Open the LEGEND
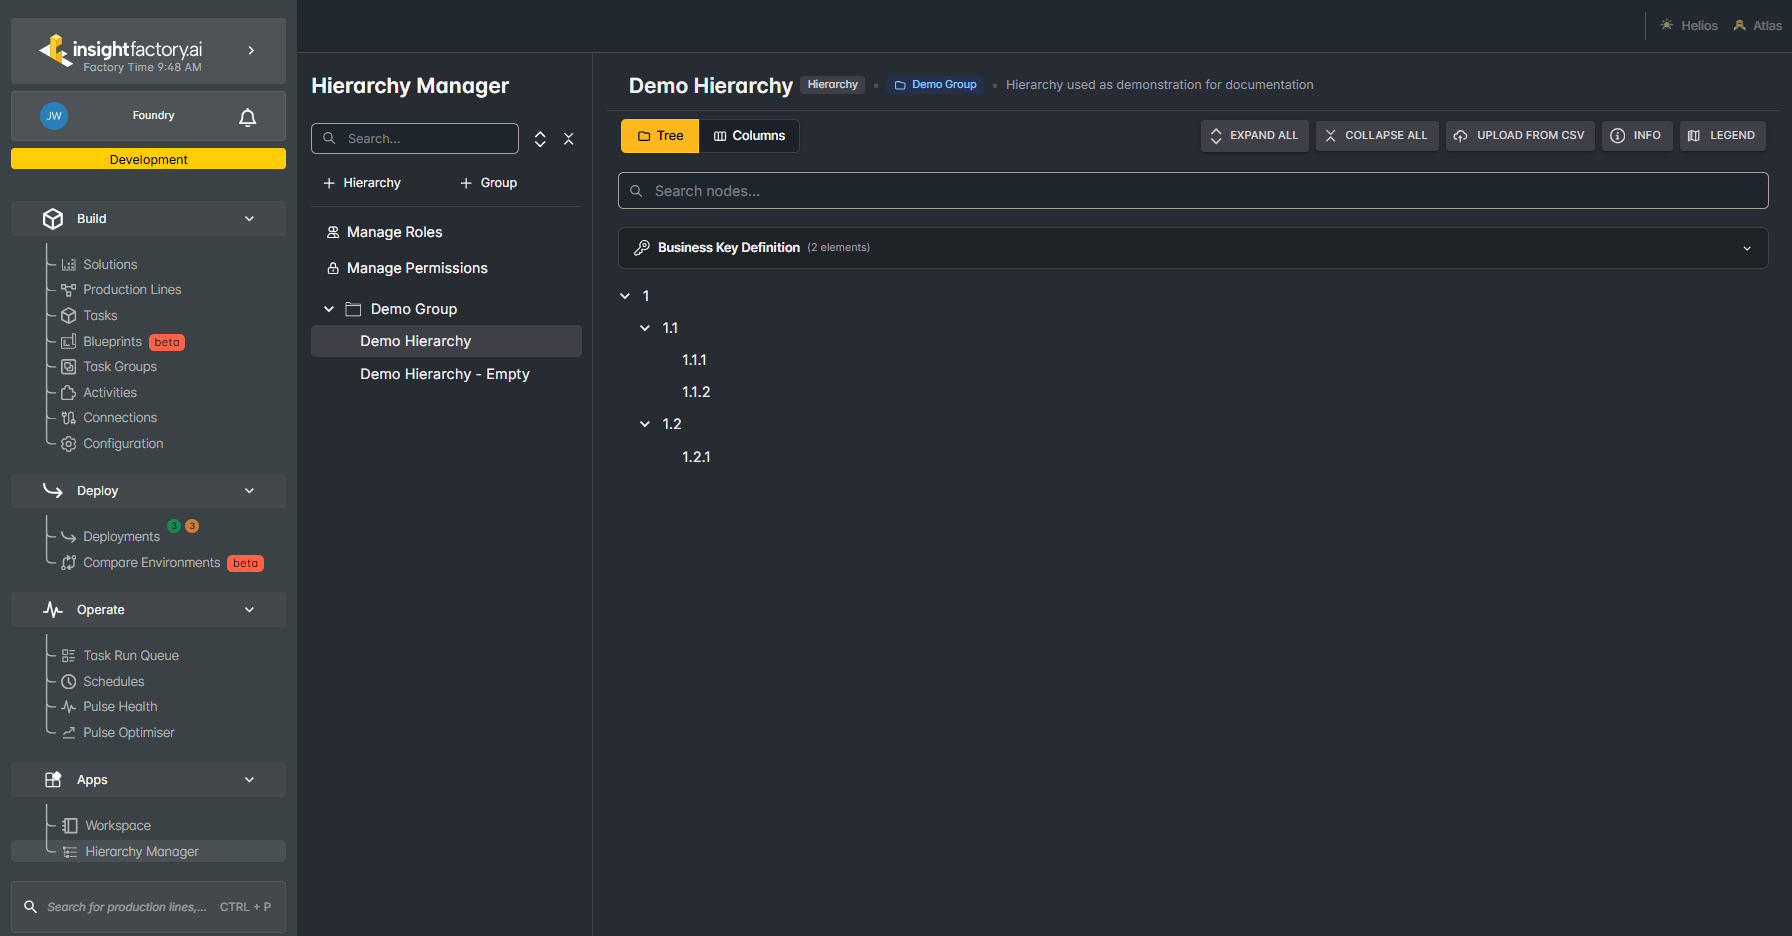Image resolution: width=1792 pixels, height=936 pixels. point(1723,136)
